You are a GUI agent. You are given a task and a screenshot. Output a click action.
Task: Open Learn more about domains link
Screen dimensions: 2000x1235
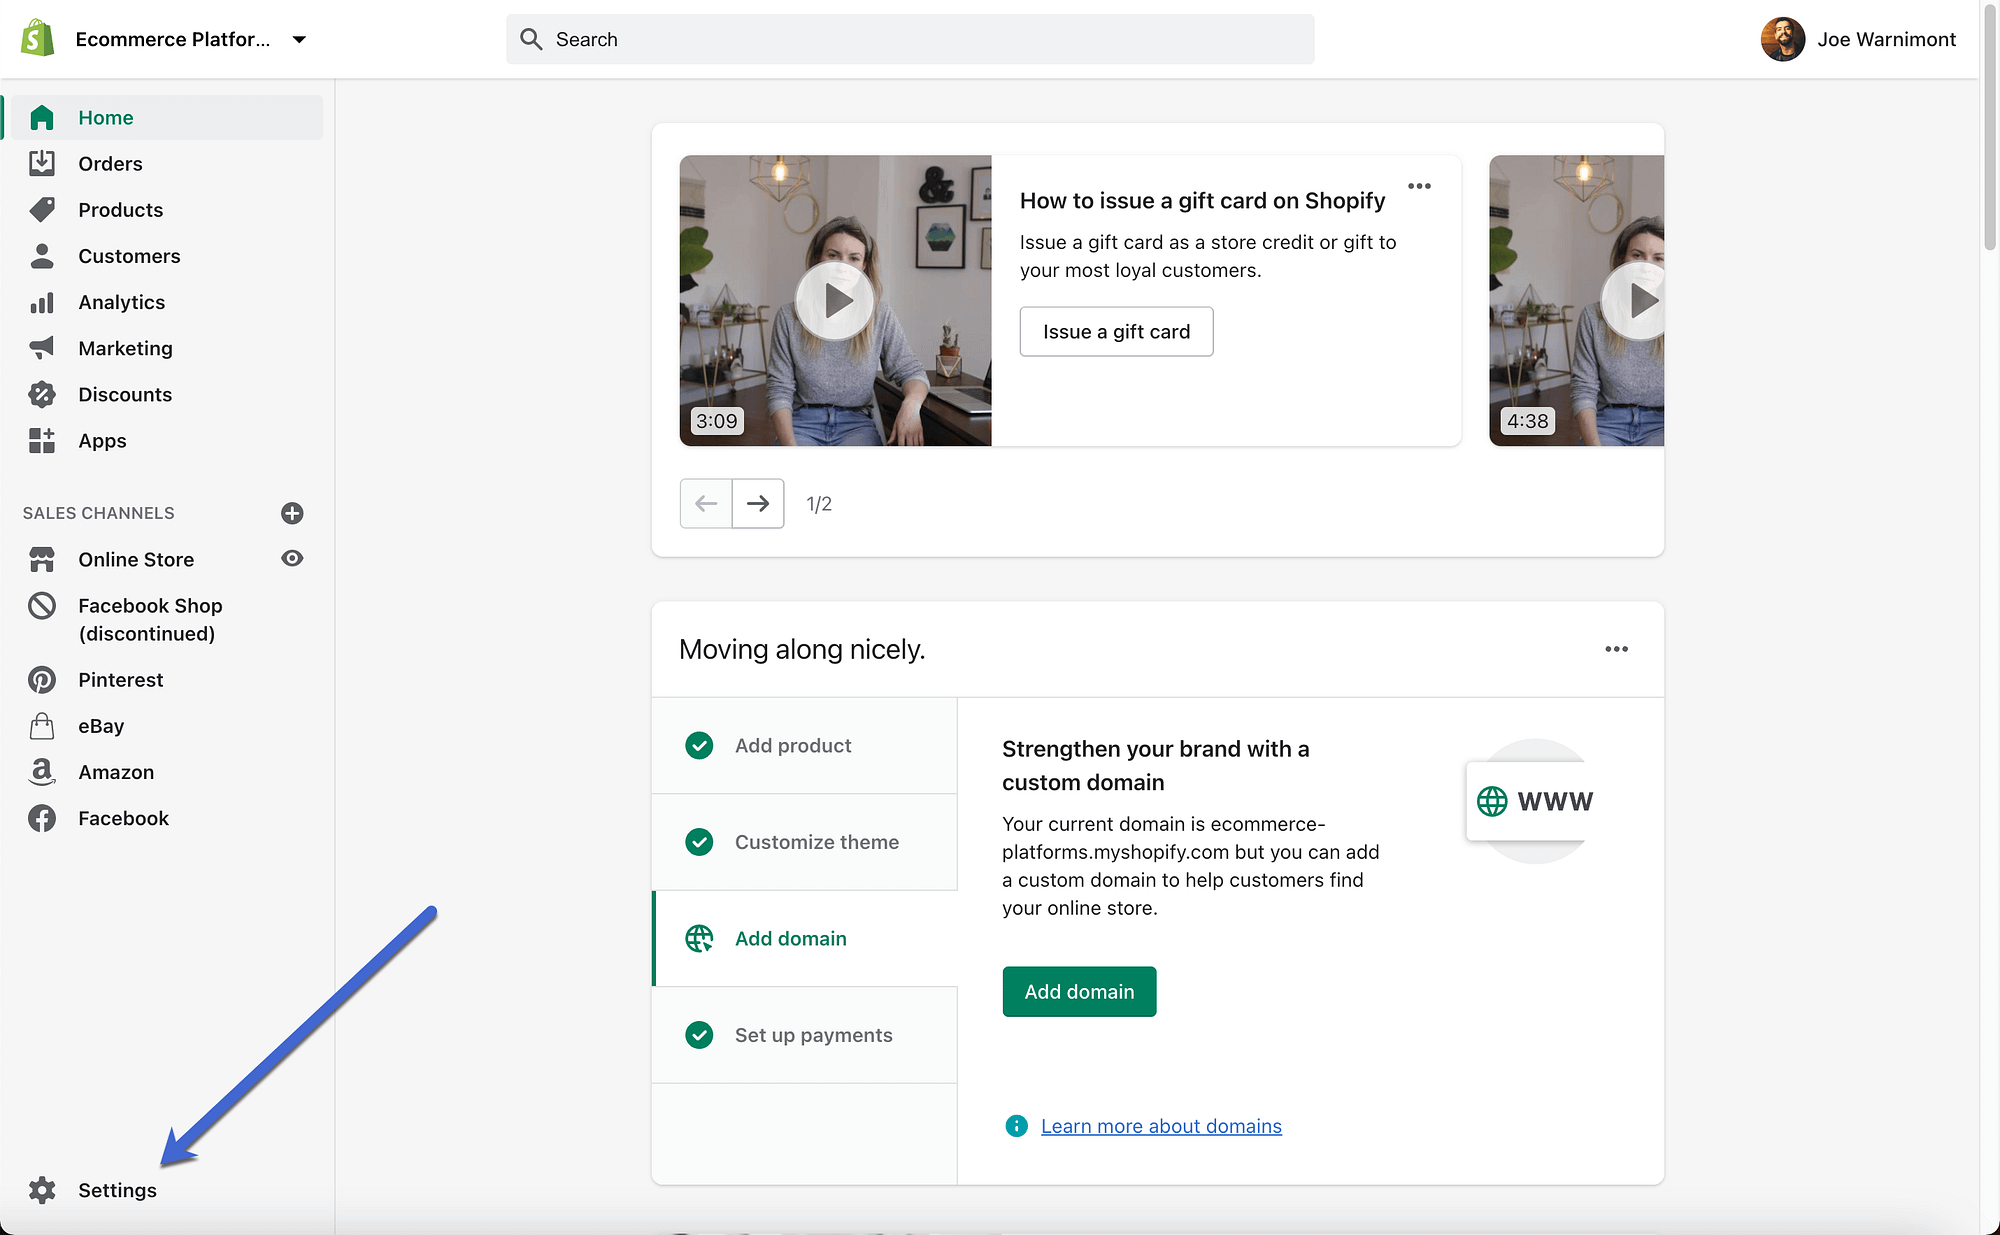click(1161, 1126)
